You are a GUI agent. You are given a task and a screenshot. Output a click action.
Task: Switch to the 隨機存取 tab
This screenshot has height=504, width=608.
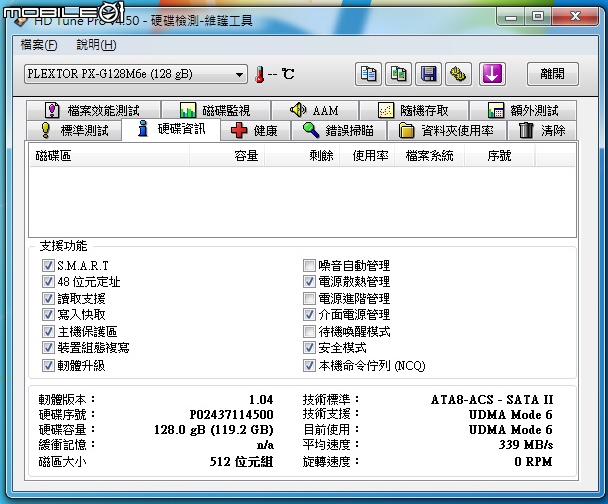point(414,110)
